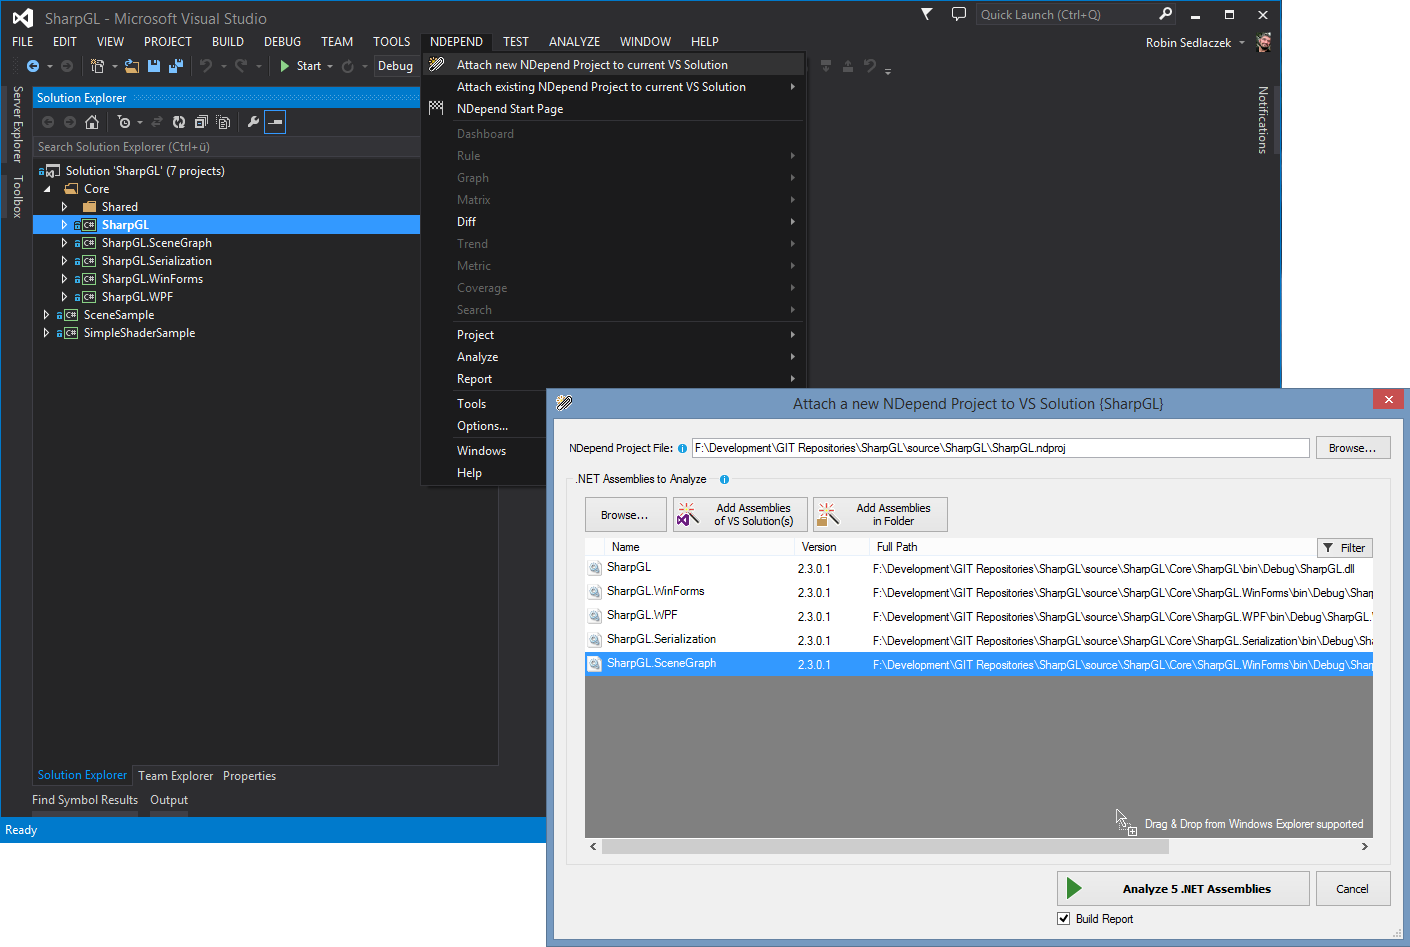Toggle the Show All Files button
Viewport: 1410px width, 947px height.
coord(223,122)
